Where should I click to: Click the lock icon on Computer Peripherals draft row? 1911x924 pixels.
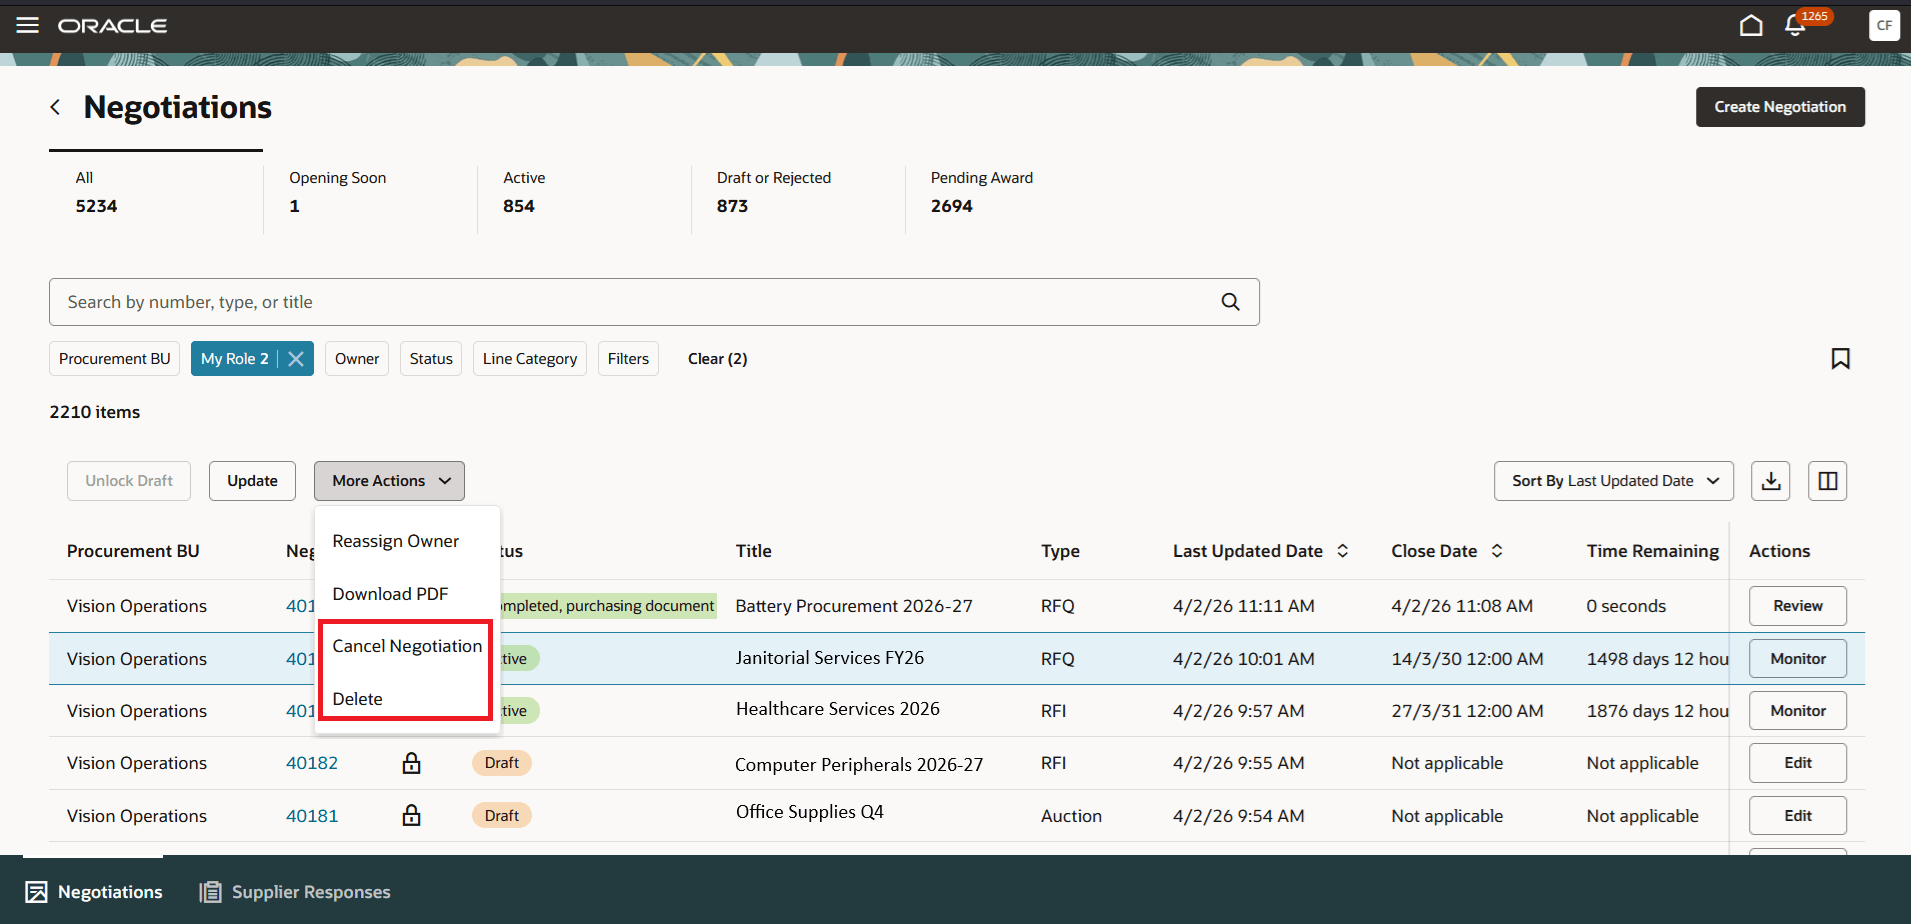[x=411, y=762]
